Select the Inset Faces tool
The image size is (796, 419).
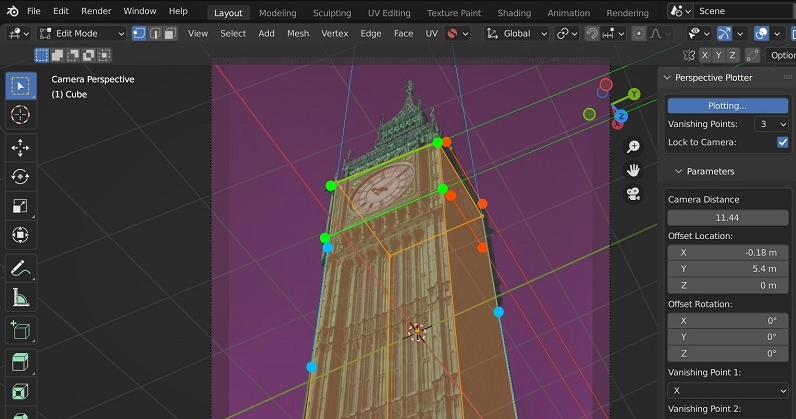[21, 392]
